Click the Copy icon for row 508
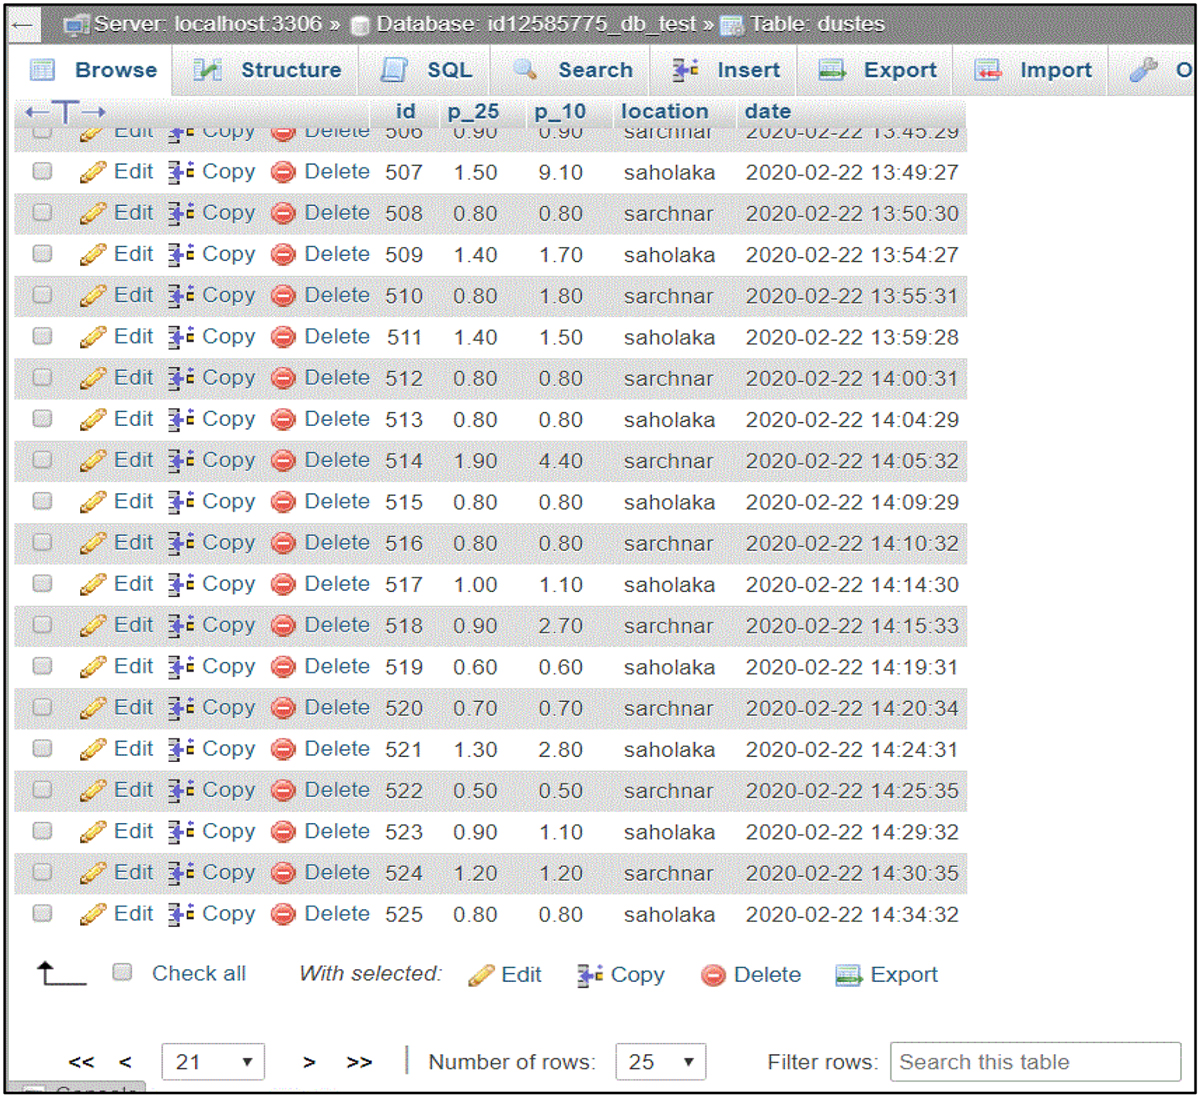The height and width of the screenshot is (1098, 1200). point(181,214)
